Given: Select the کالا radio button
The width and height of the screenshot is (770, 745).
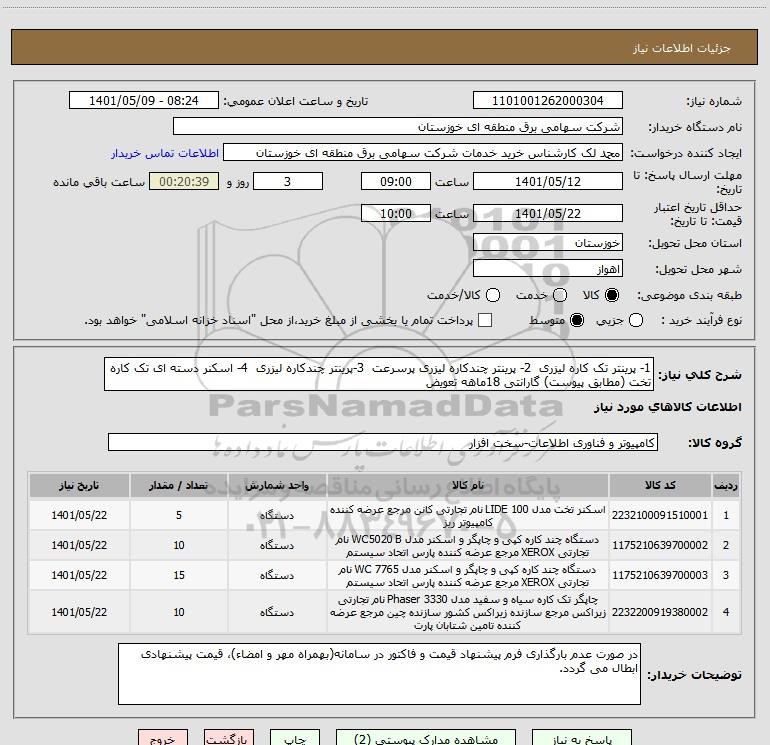Looking at the screenshot, I should click(x=612, y=295).
